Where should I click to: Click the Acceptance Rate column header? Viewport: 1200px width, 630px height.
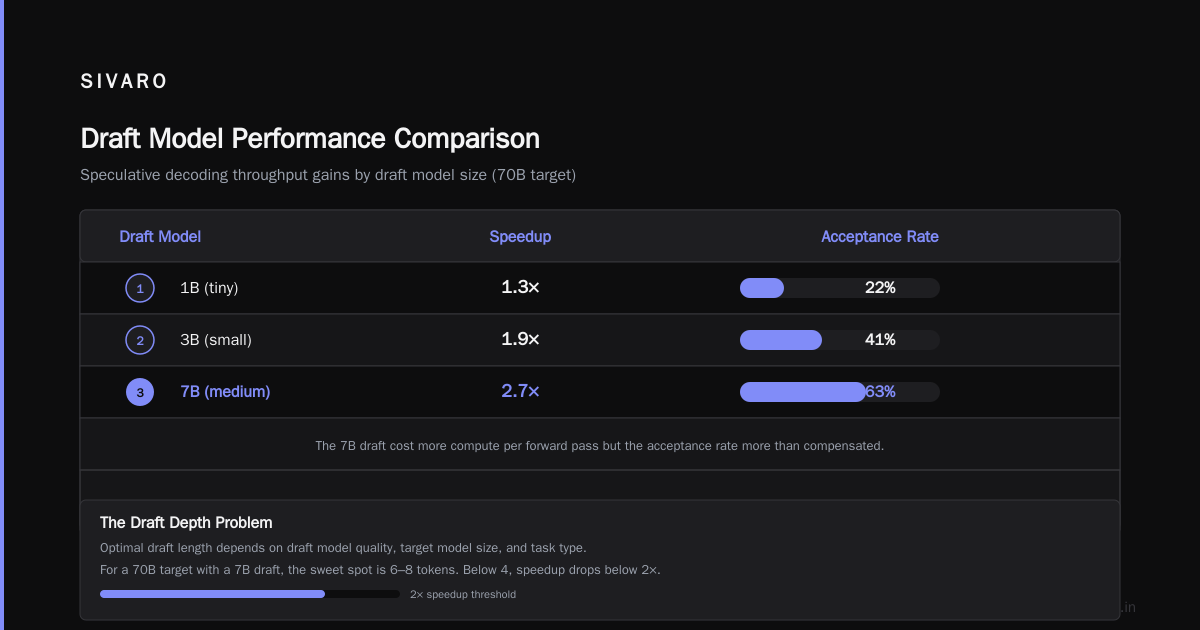[x=880, y=237]
